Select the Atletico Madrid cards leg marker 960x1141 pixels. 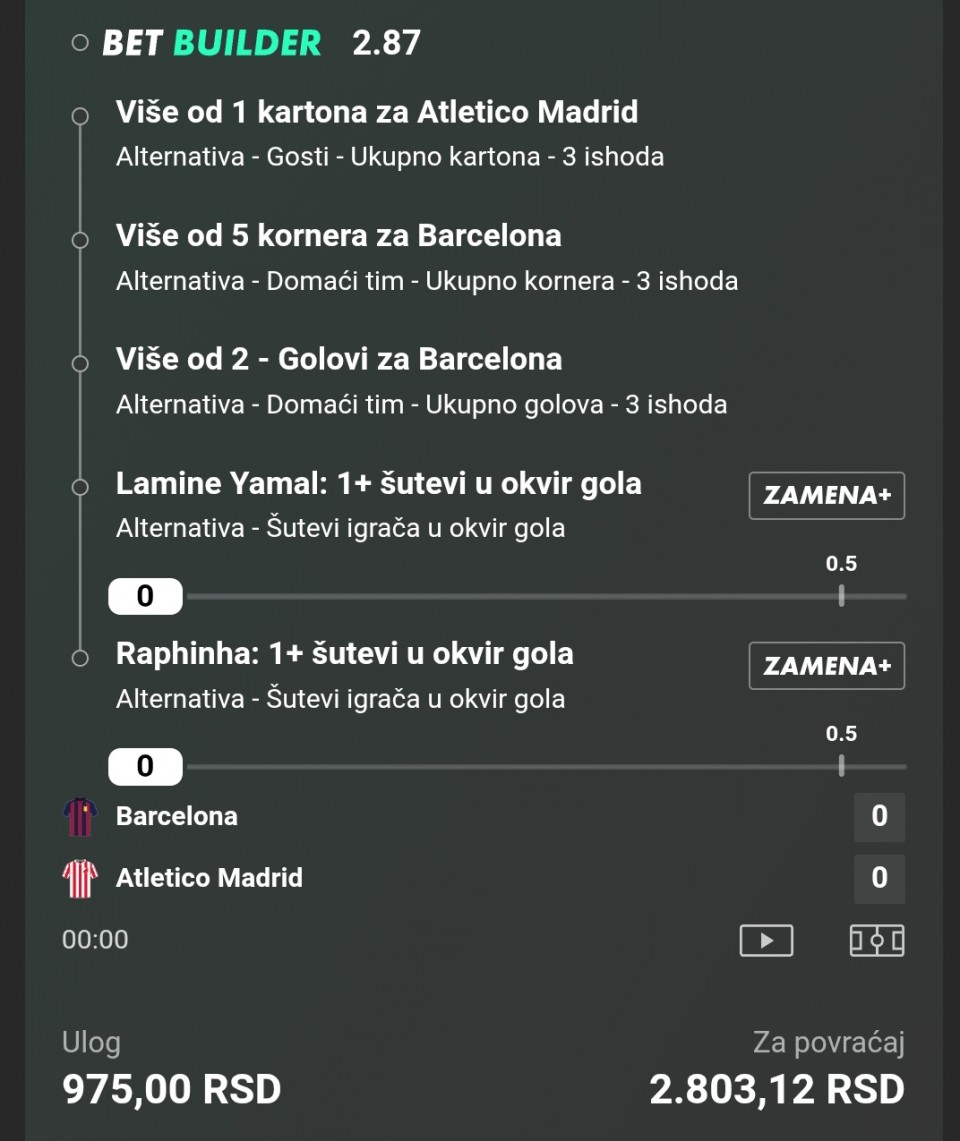point(81,116)
